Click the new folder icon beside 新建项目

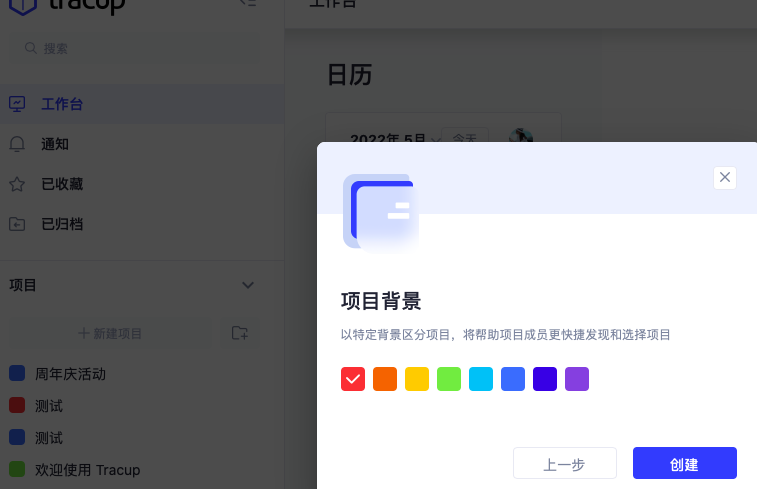pyautogui.click(x=240, y=333)
